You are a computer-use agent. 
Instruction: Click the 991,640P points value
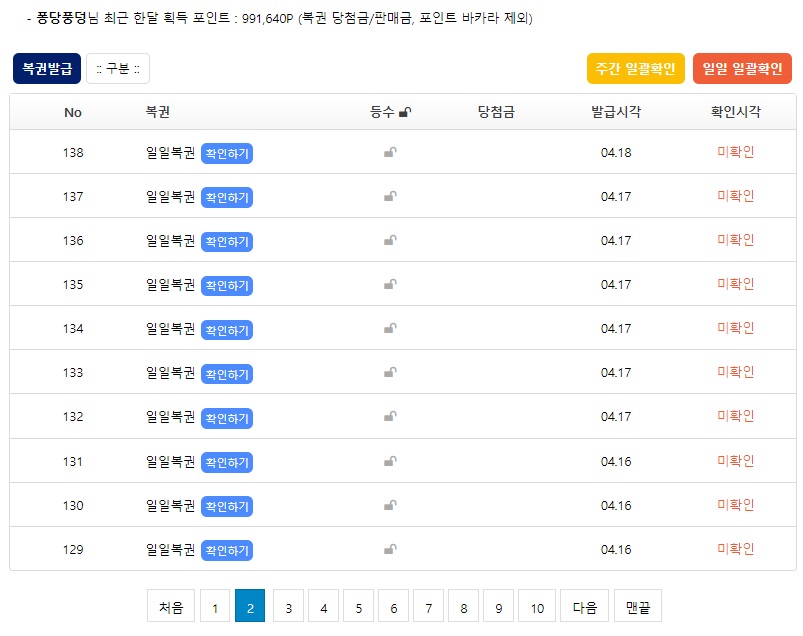(x=267, y=19)
